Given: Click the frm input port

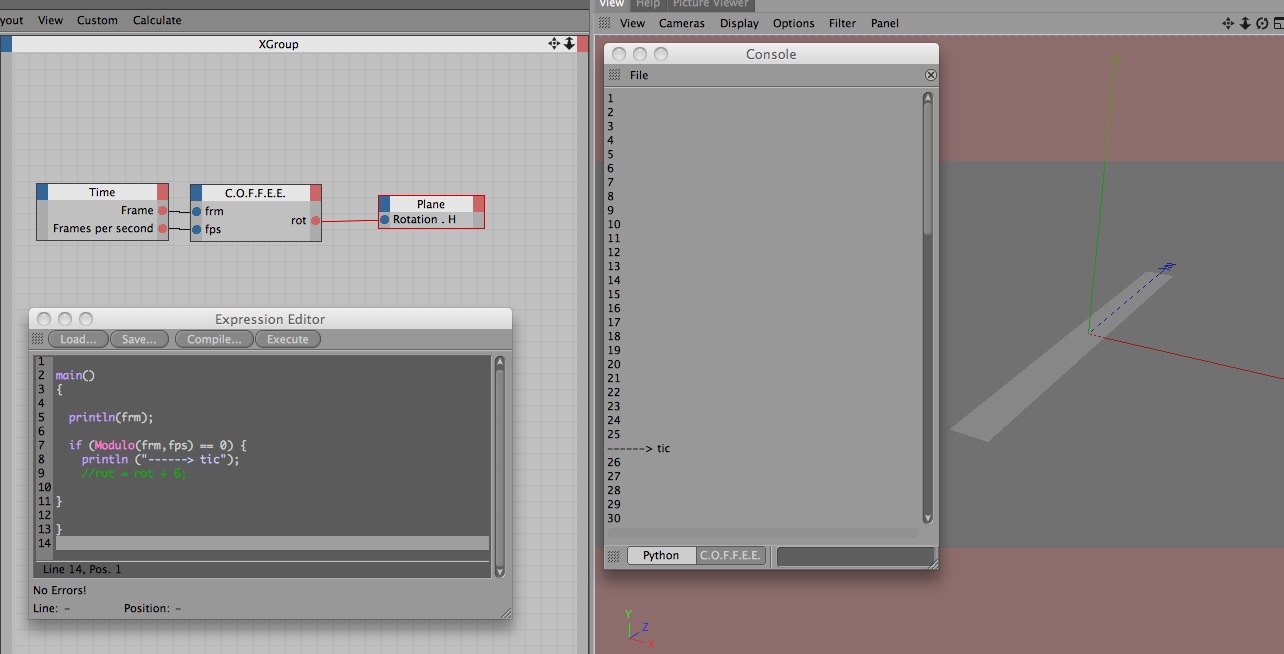Looking at the screenshot, I should click(x=196, y=212).
